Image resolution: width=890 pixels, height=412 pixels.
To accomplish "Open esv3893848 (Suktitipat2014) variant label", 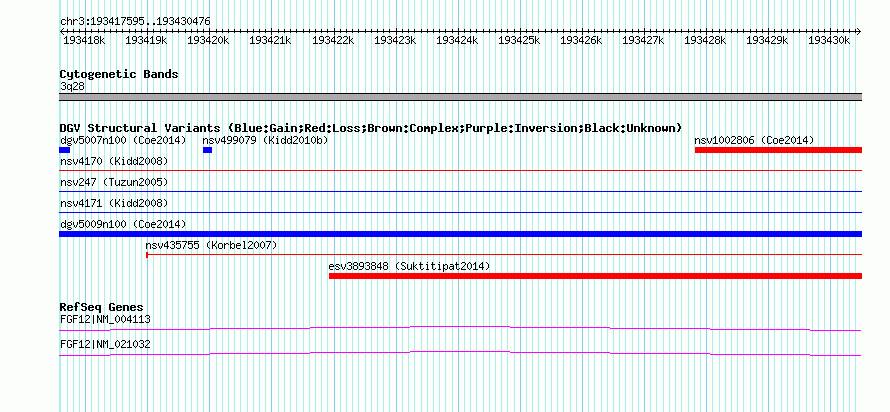I will click(409, 266).
